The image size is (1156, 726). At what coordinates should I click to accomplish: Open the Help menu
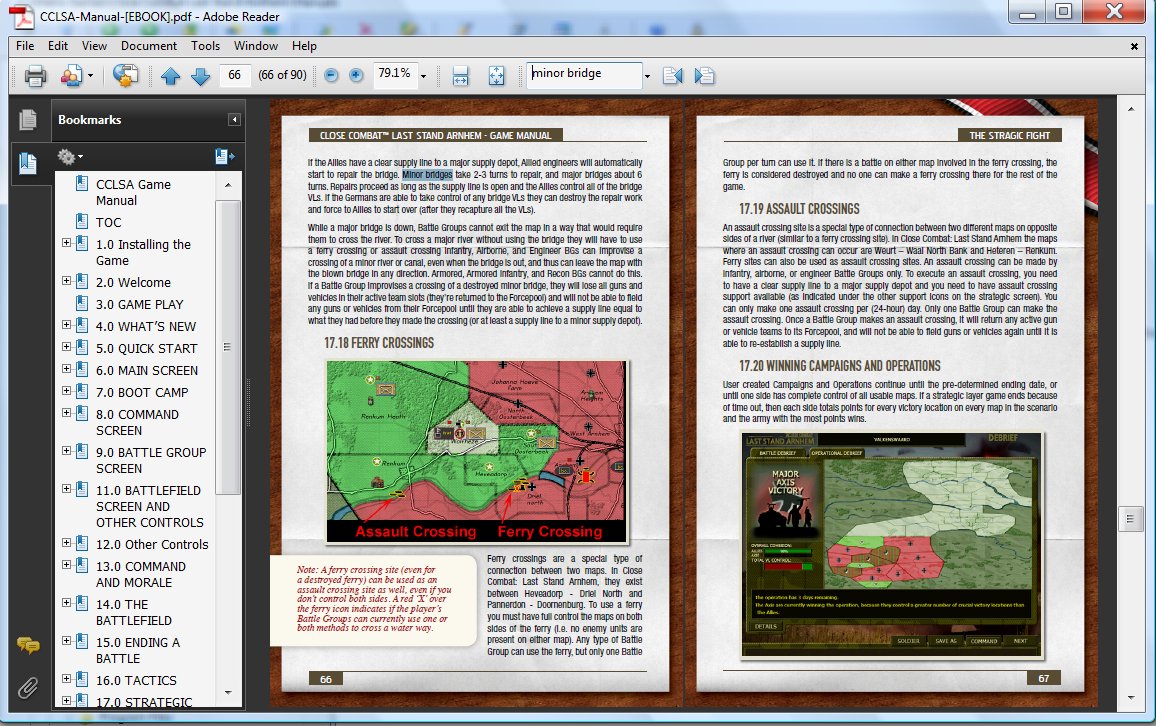[x=304, y=46]
